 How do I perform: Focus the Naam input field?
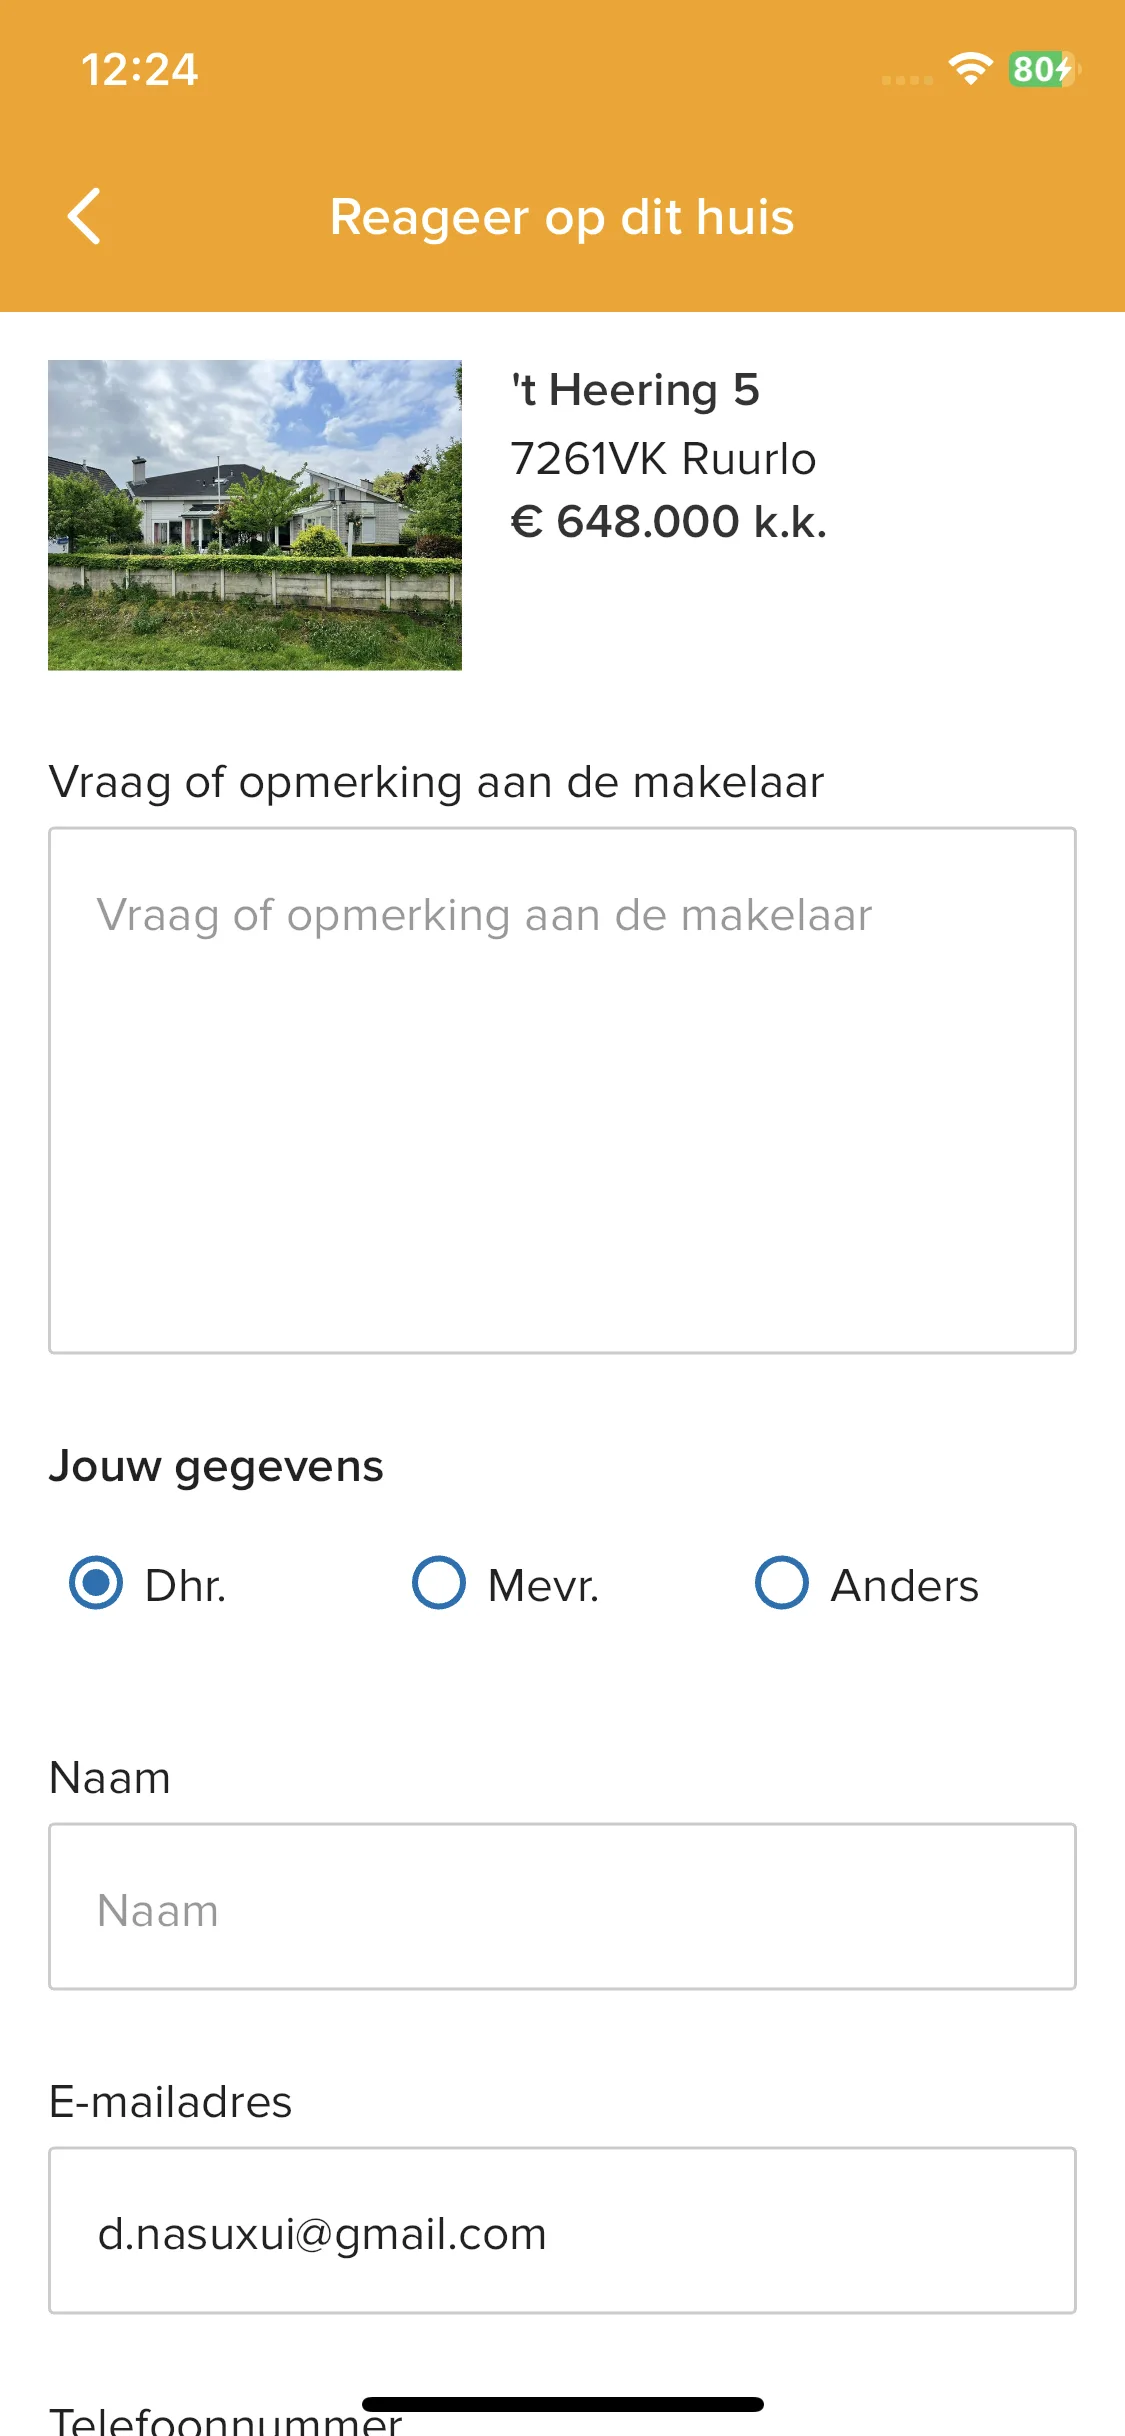(562, 1906)
